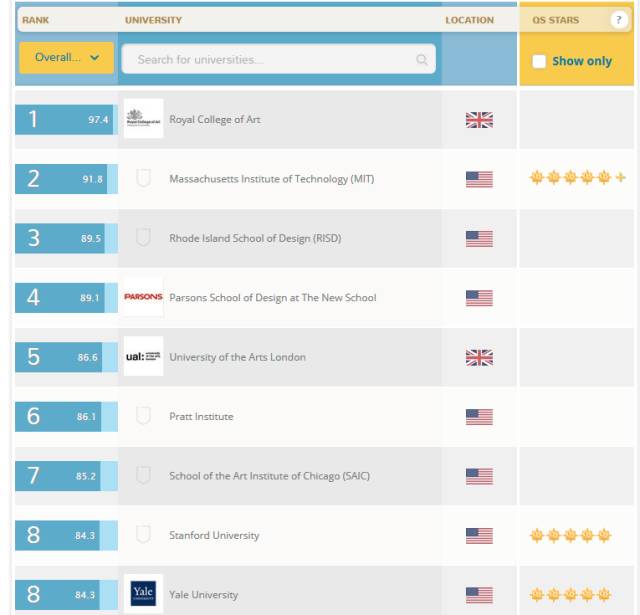Click the Search for universities field
This screenshot has height=615, width=640.
click(x=278, y=59)
